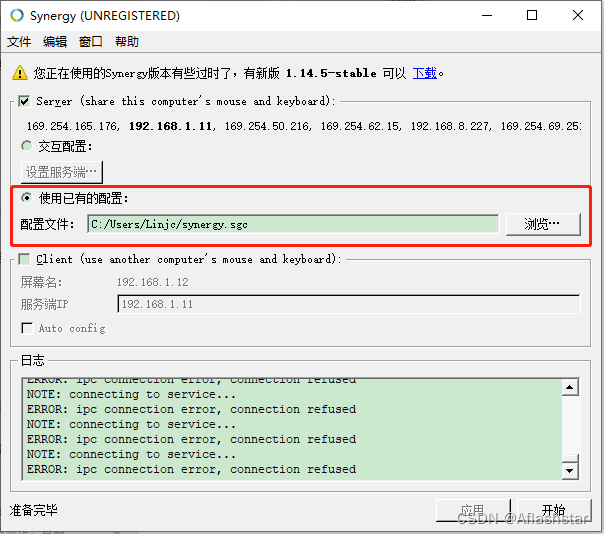Click the IP address 169.254.62.15
This screenshot has width=604, height=534.
point(360,126)
